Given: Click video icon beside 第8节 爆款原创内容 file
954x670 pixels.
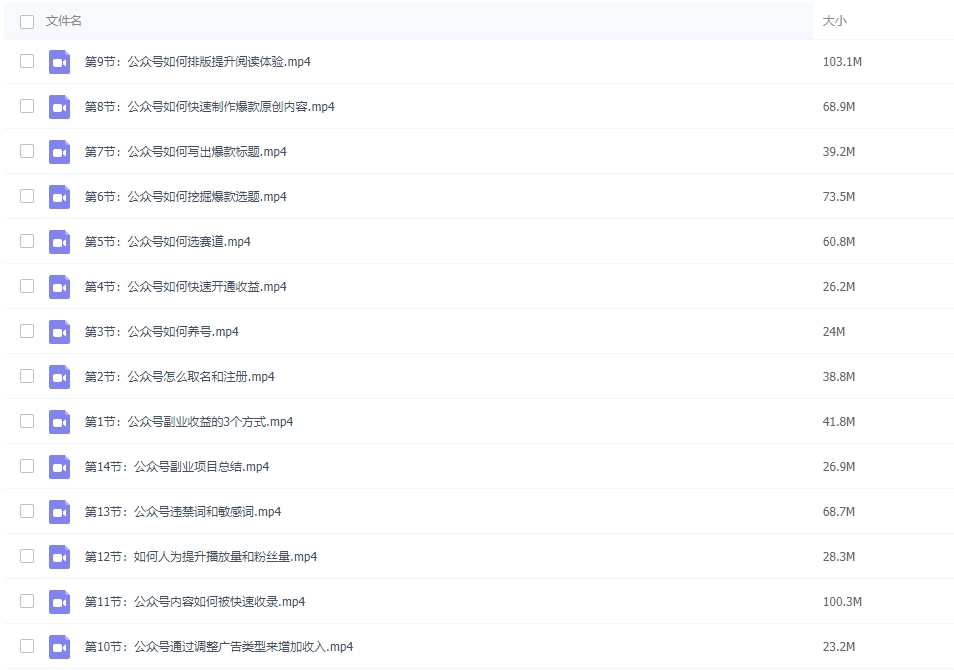Looking at the screenshot, I should tap(60, 107).
